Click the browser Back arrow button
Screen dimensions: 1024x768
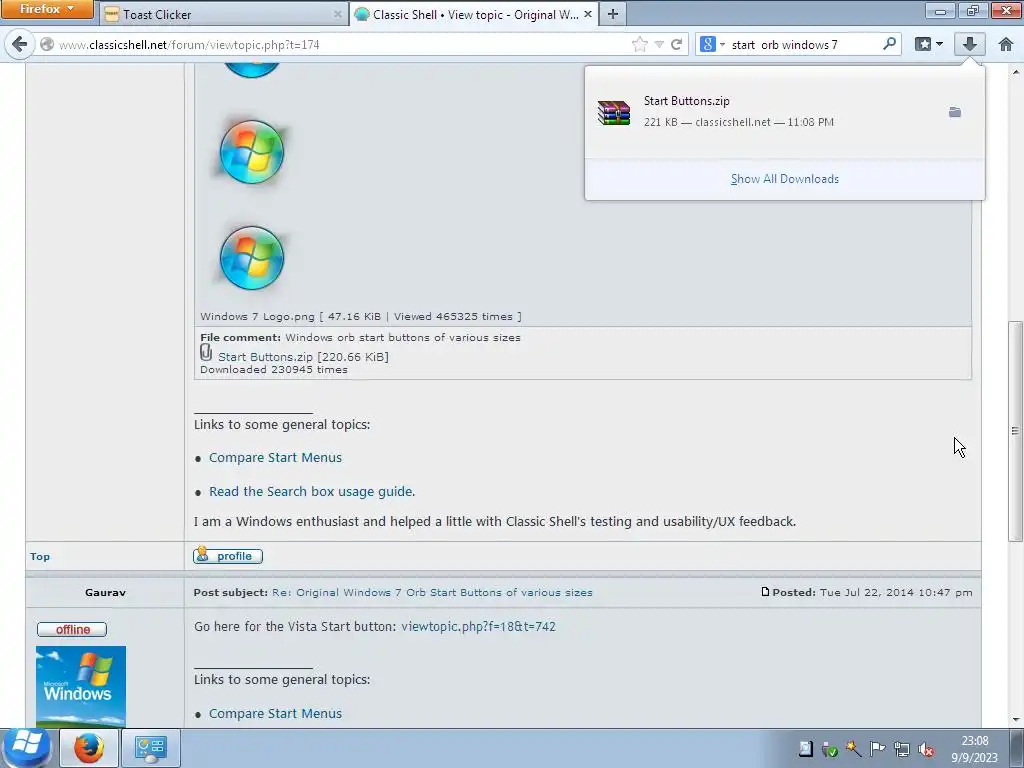pyautogui.click(x=20, y=44)
